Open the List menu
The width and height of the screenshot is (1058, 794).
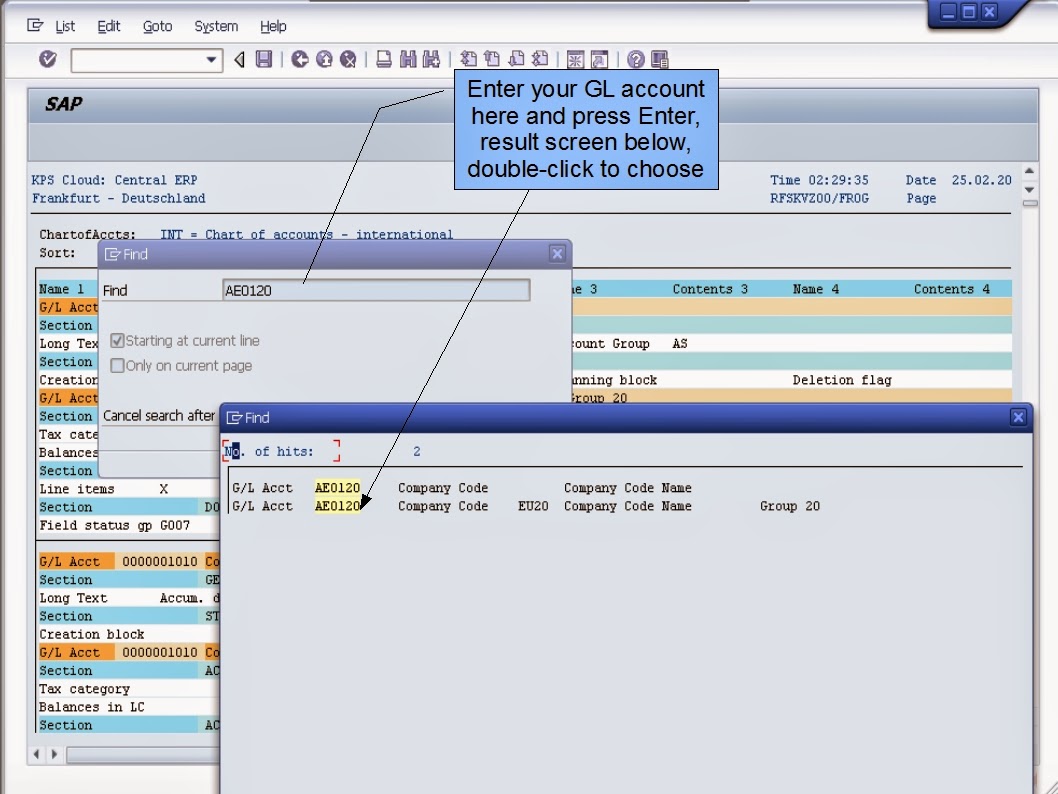[x=65, y=26]
